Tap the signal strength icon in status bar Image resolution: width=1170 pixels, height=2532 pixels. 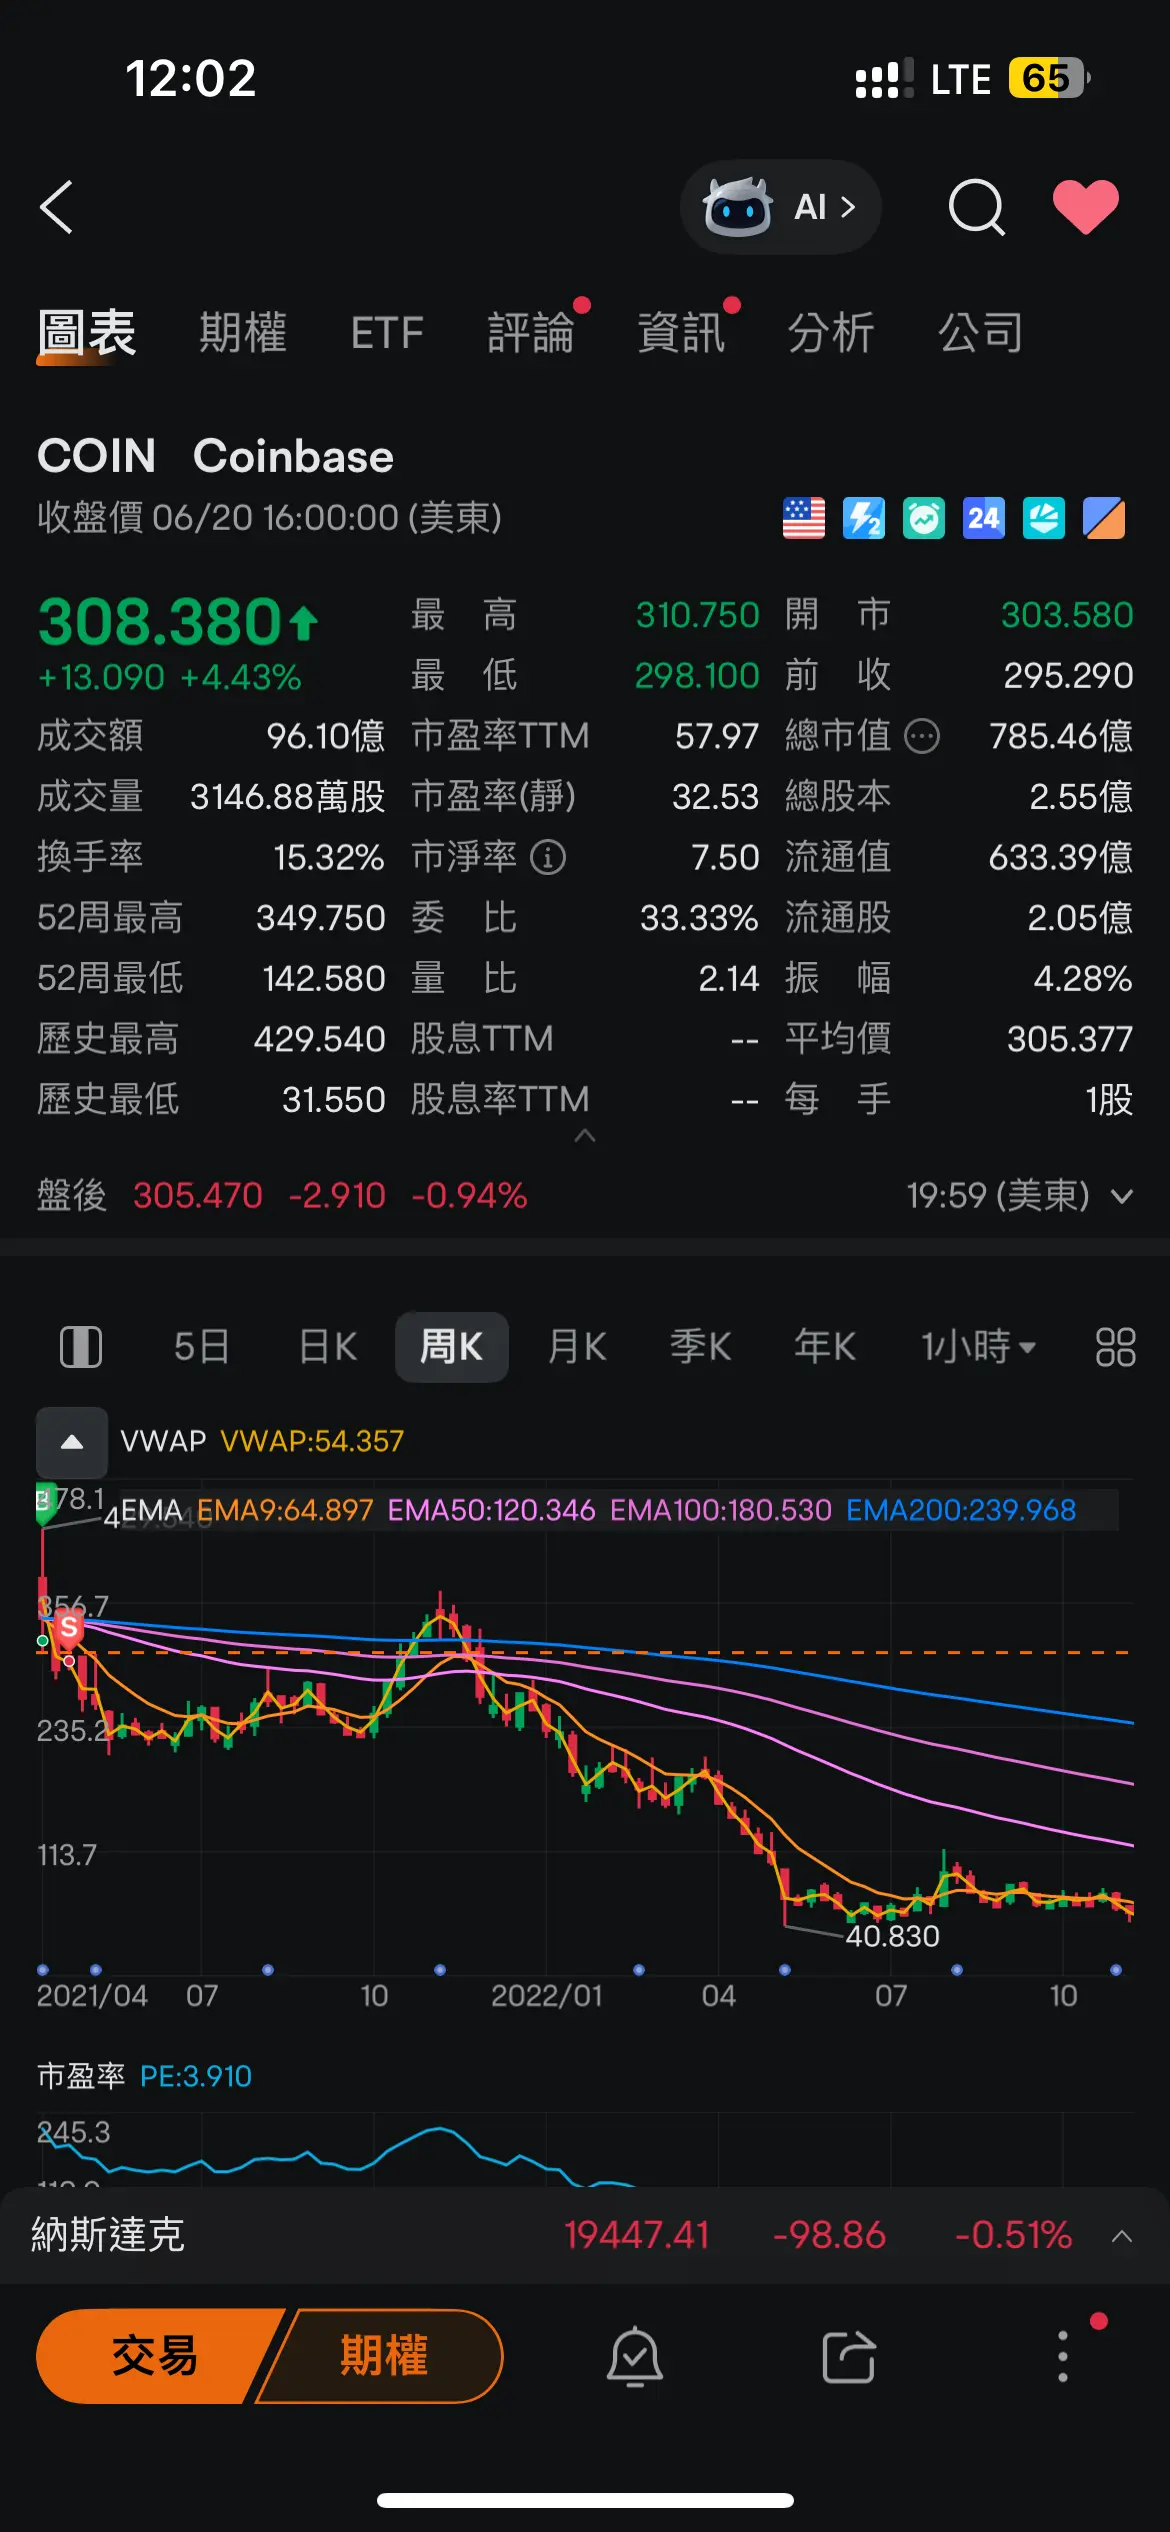883,79
